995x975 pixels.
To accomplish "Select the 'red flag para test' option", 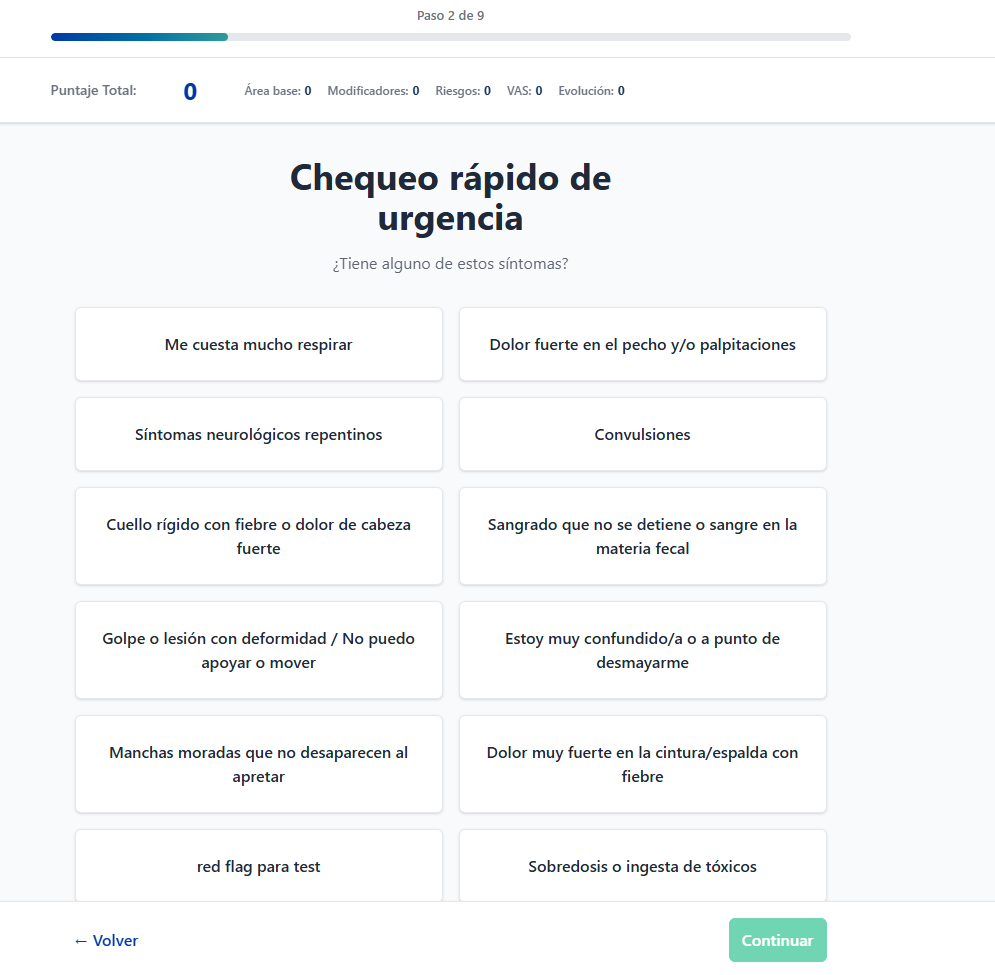I will [x=258, y=866].
